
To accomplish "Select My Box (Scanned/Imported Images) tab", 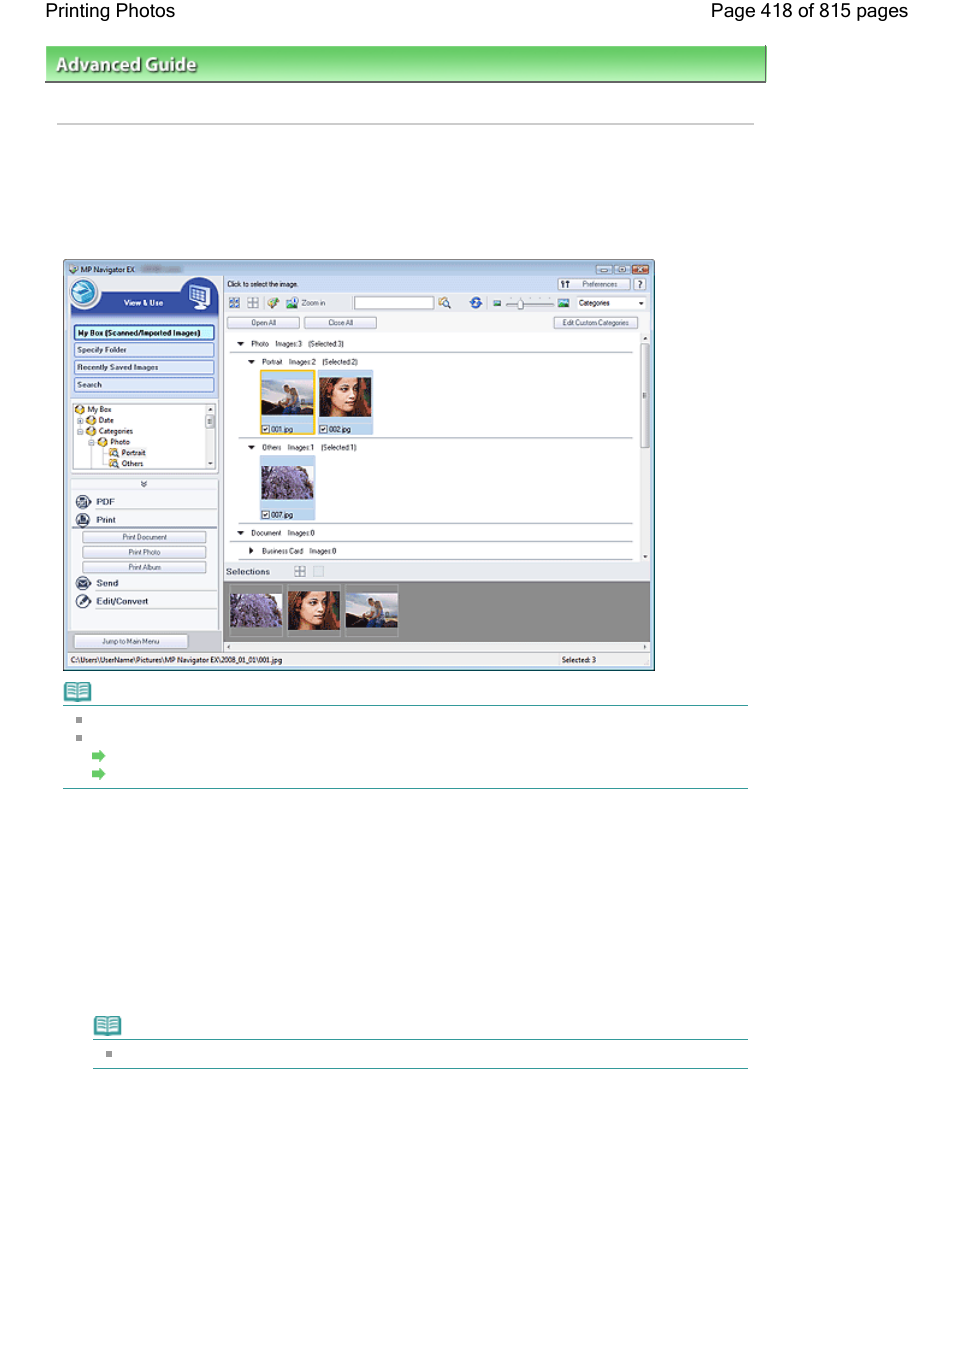I will point(144,333).
